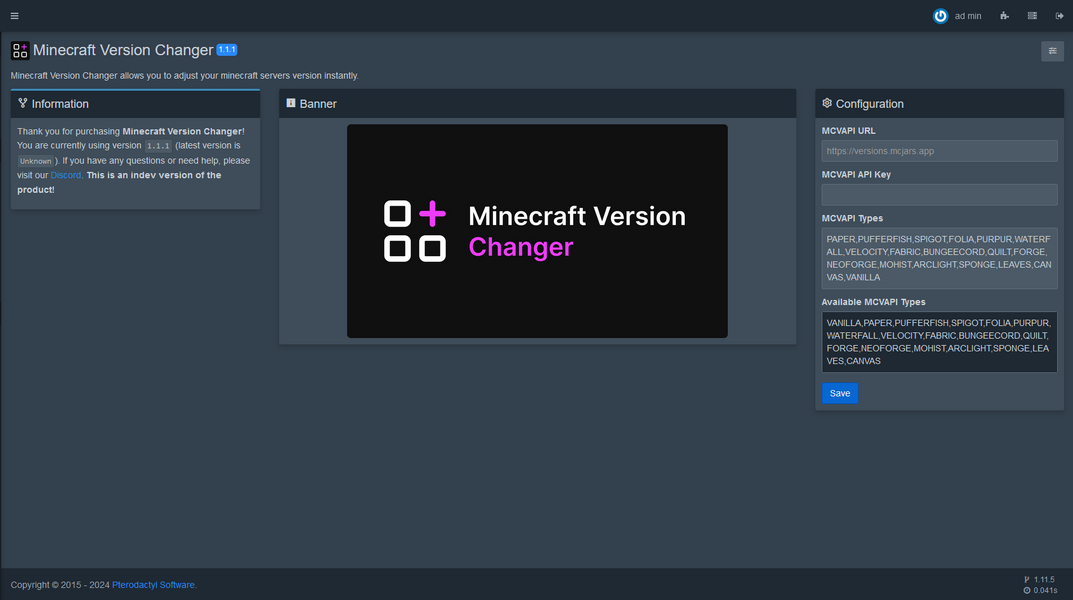Click the image icon on Banner panel header

pyautogui.click(x=290, y=103)
